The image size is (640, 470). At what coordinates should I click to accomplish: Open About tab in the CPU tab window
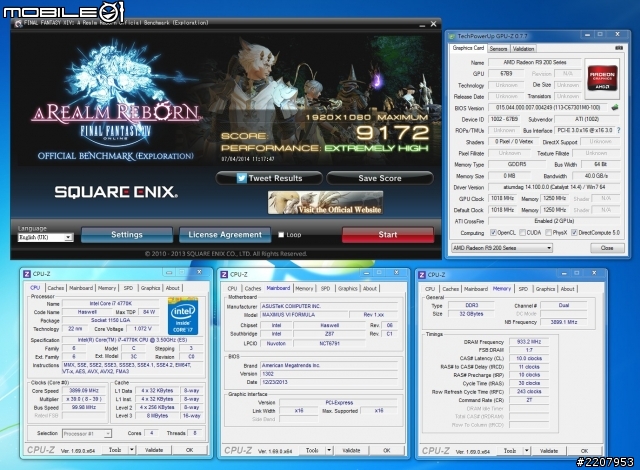pyautogui.click(x=172, y=288)
